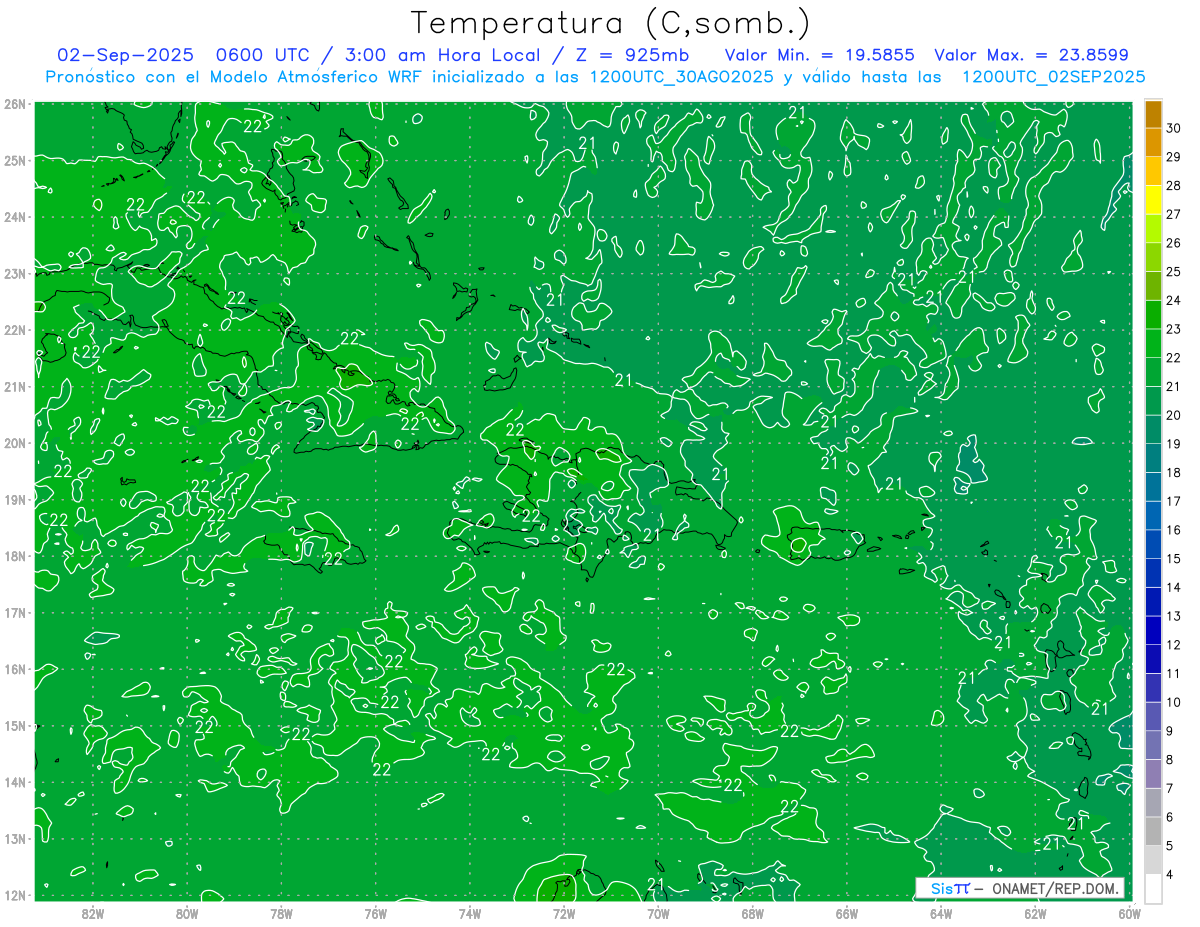The width and height of the screenshot is (1200, 927).
Task: Pick the green legend swatch between 23 and 24
Action: pyautogui.click(x=1153, y=314)
